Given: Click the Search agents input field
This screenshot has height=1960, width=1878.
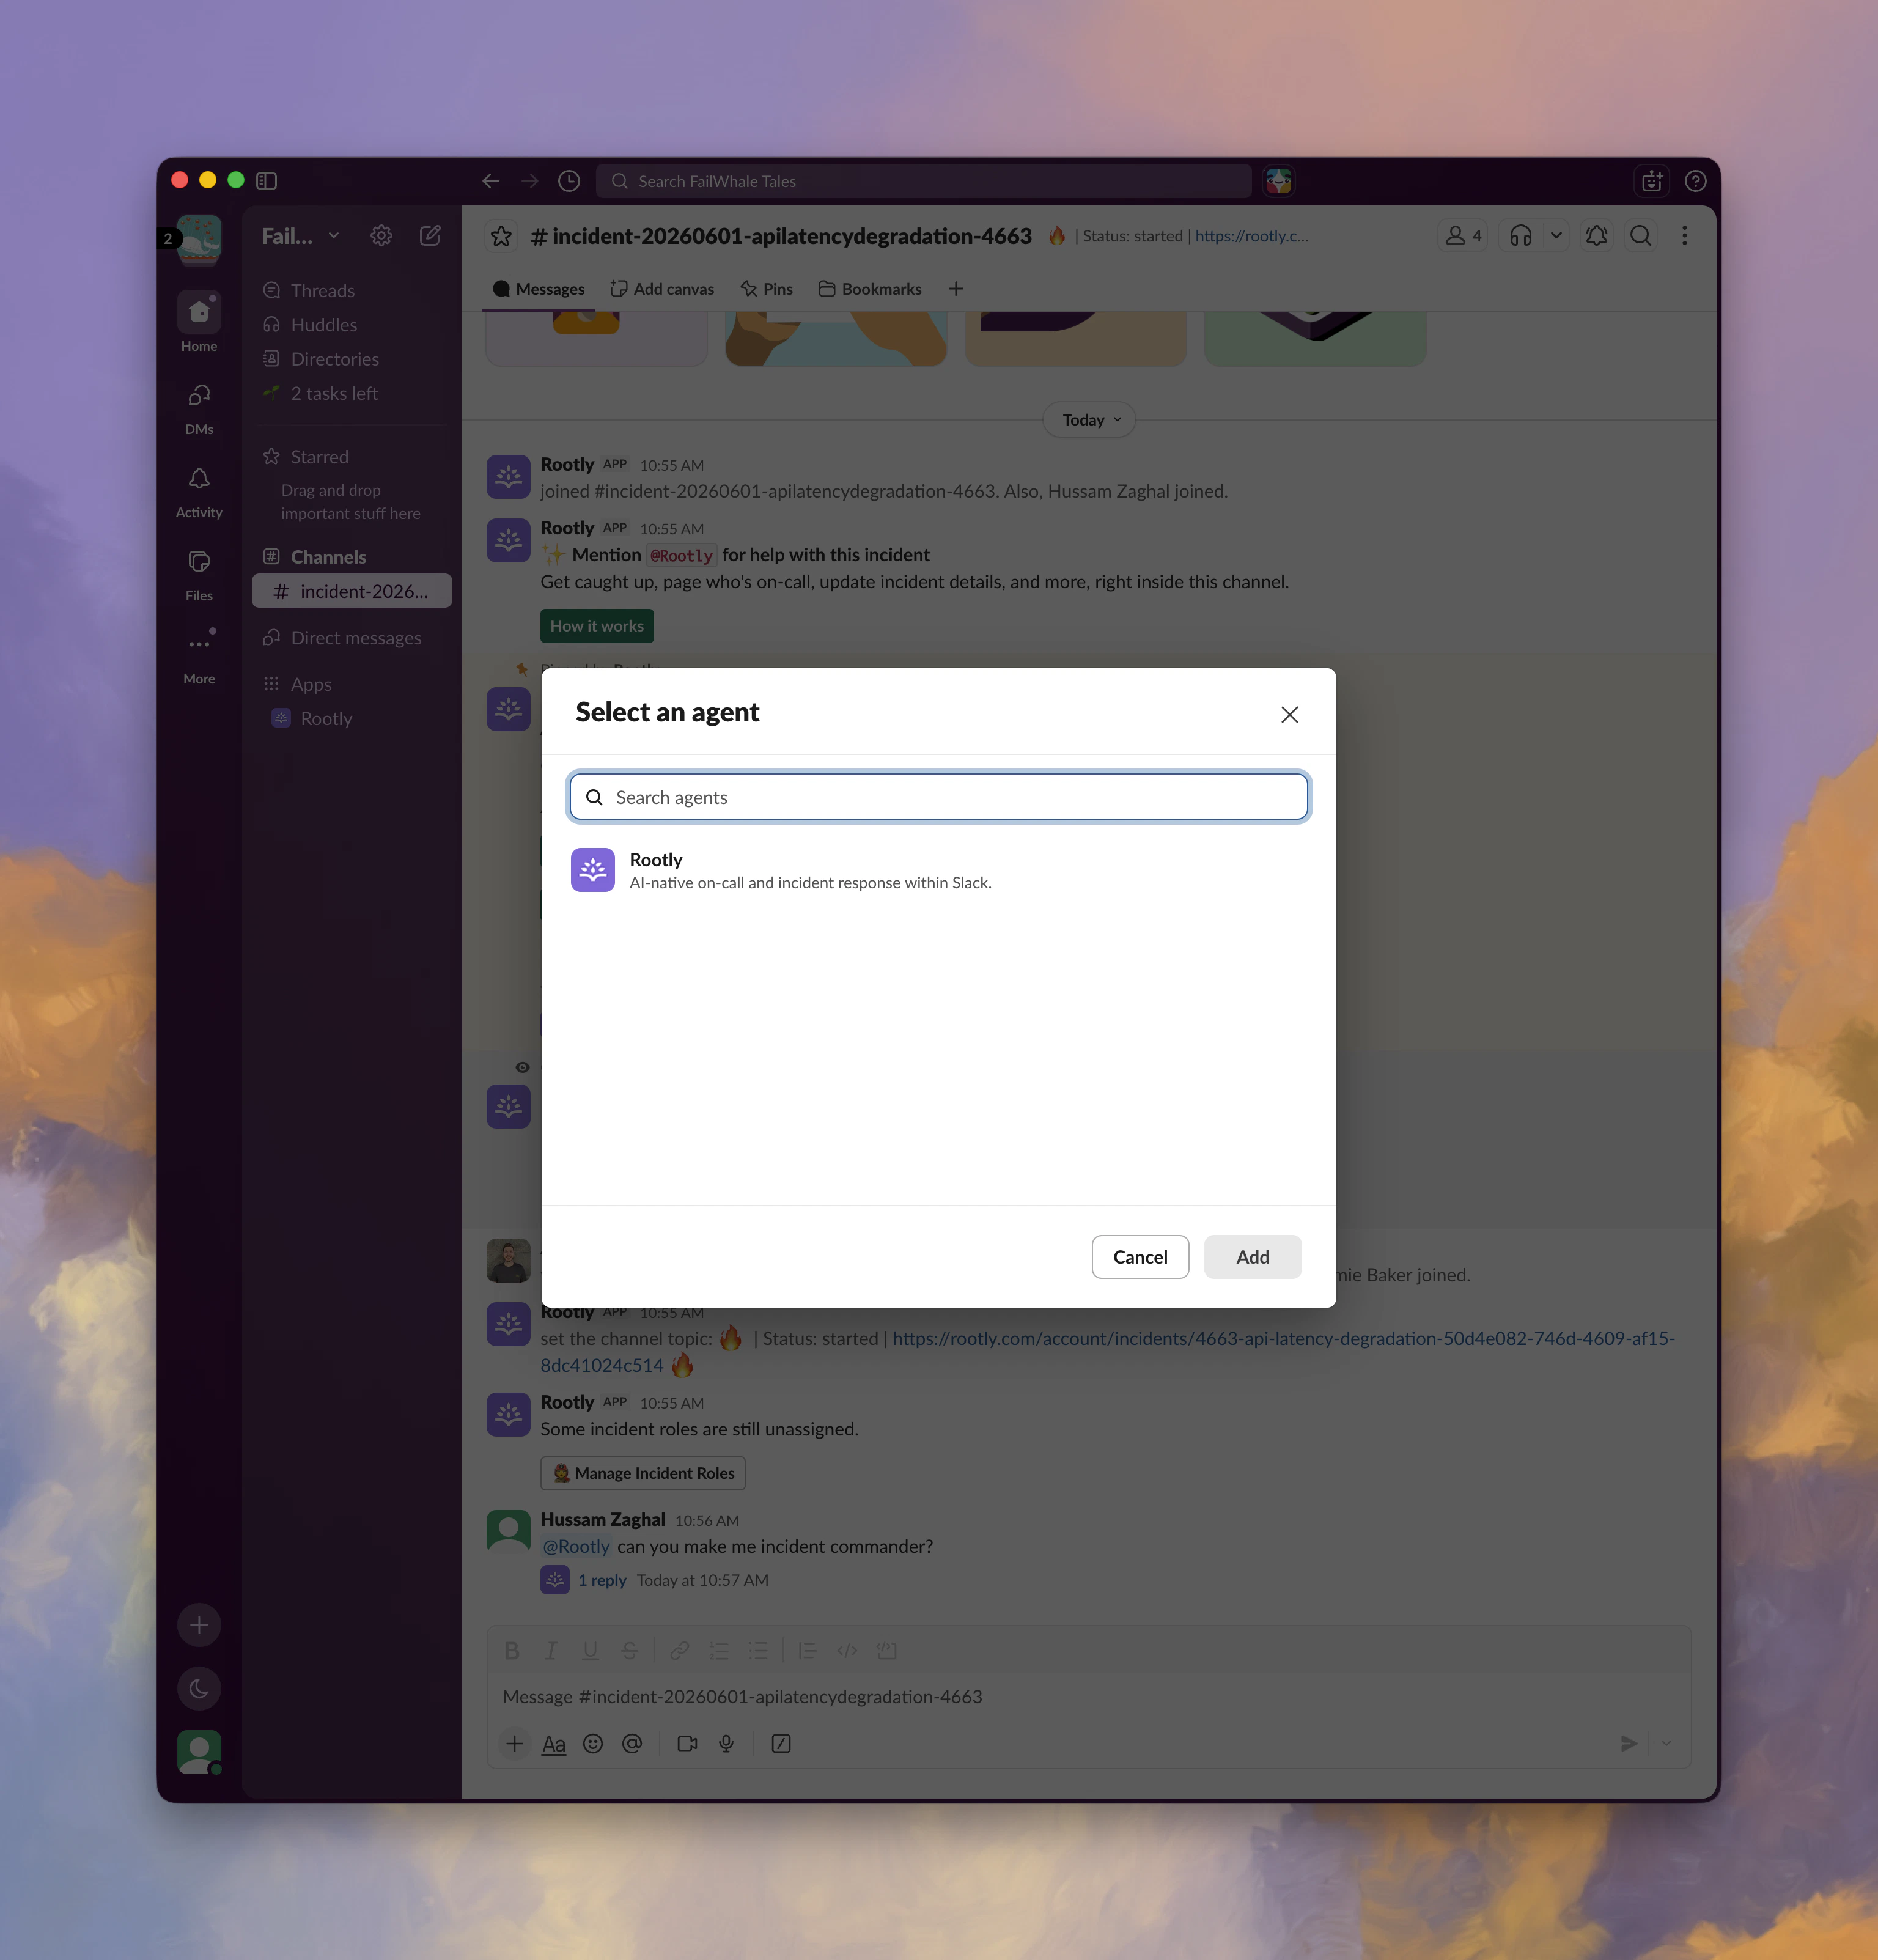Looking at the screenshot, I should coord(938,797).
